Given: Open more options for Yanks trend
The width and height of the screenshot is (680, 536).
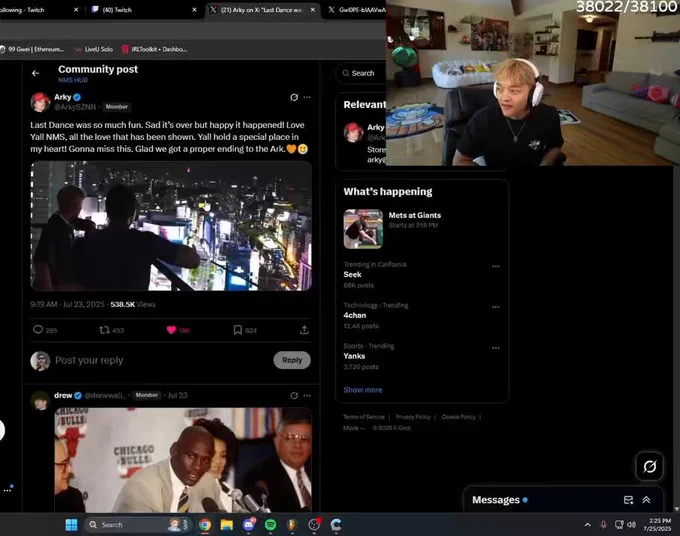Looking at the screenshot, I should coord(496,348).
